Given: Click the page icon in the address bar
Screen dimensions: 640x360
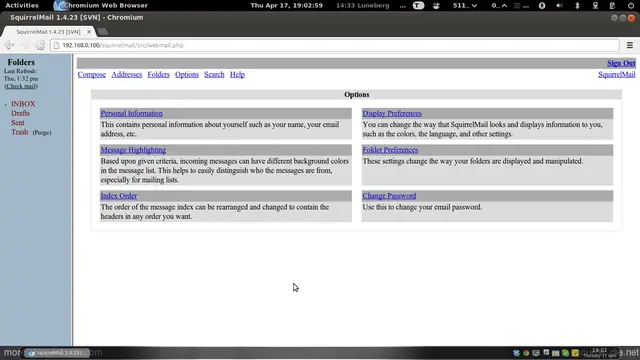Looking at the screenshot, I should (x=56, y=45).
